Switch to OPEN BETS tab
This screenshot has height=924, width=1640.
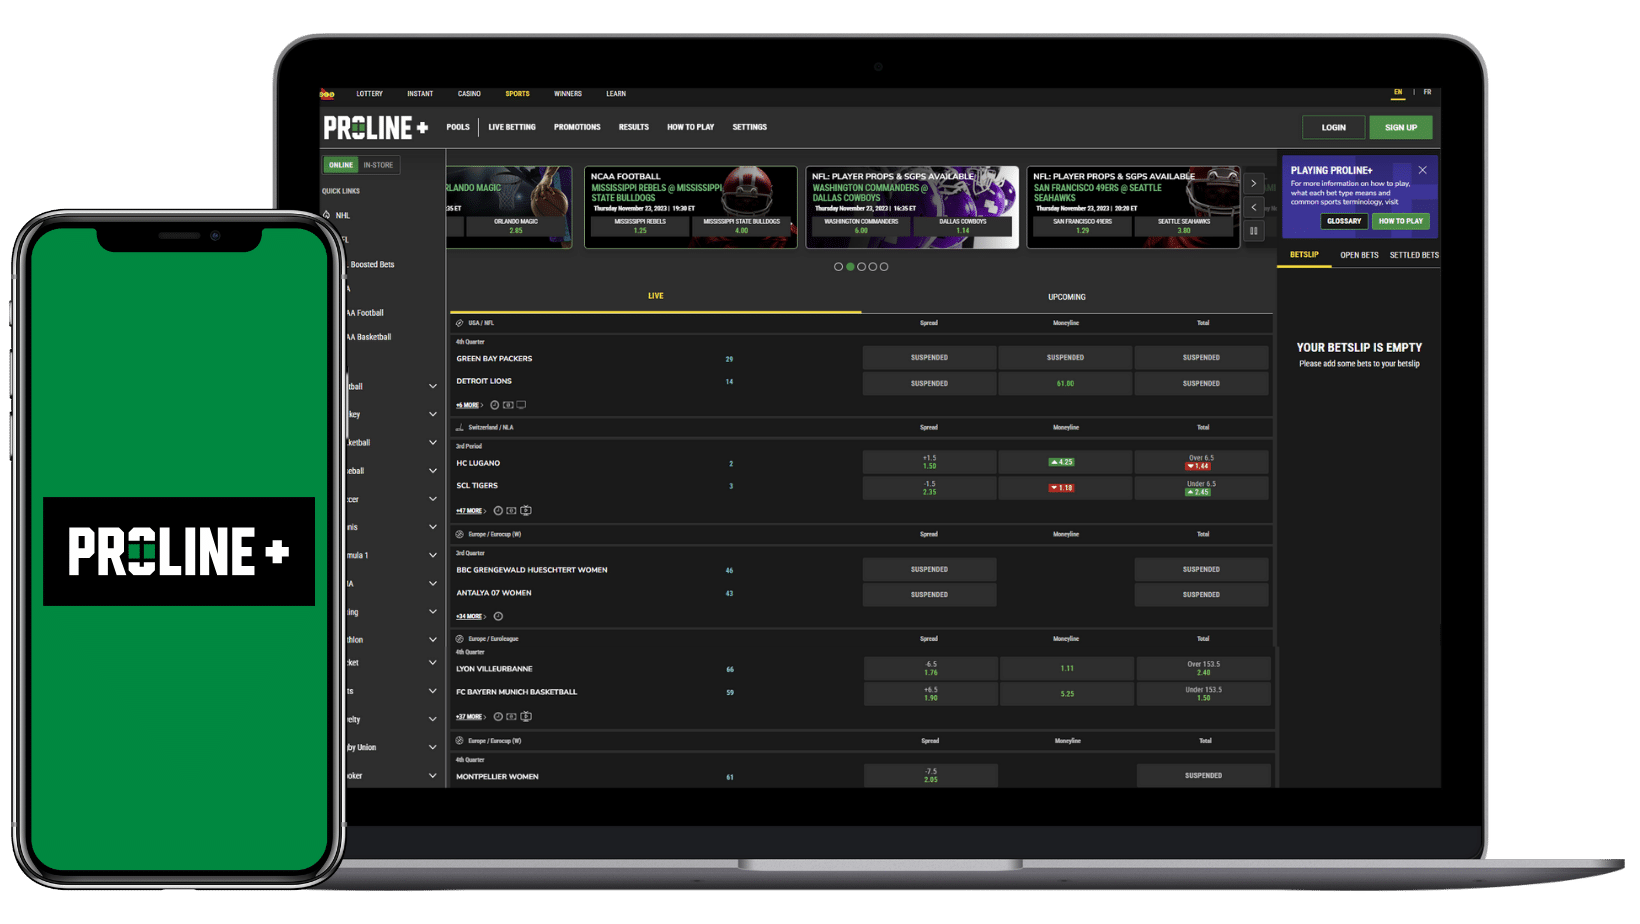(1359, 255)
